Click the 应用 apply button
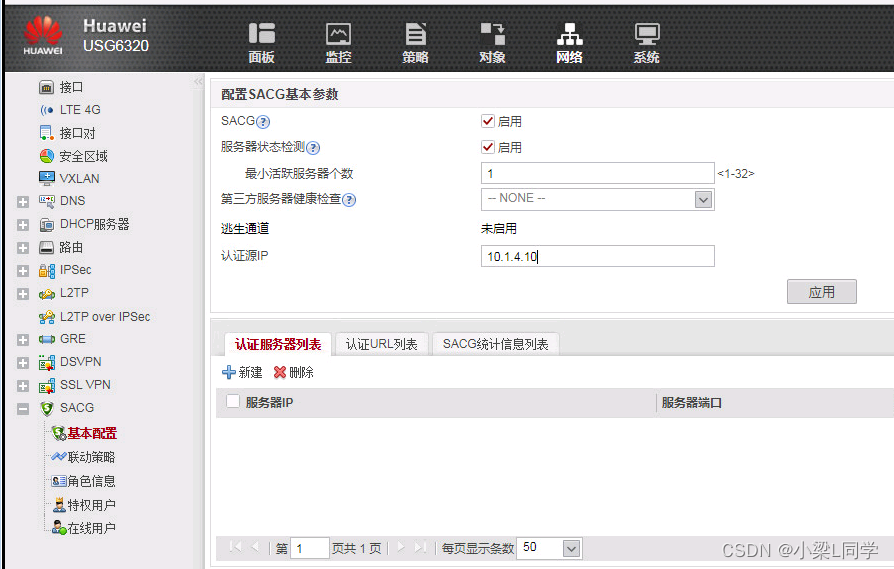The width and height of the screenshot is (894, 569). pyautogui.click(x=822, y=292)
